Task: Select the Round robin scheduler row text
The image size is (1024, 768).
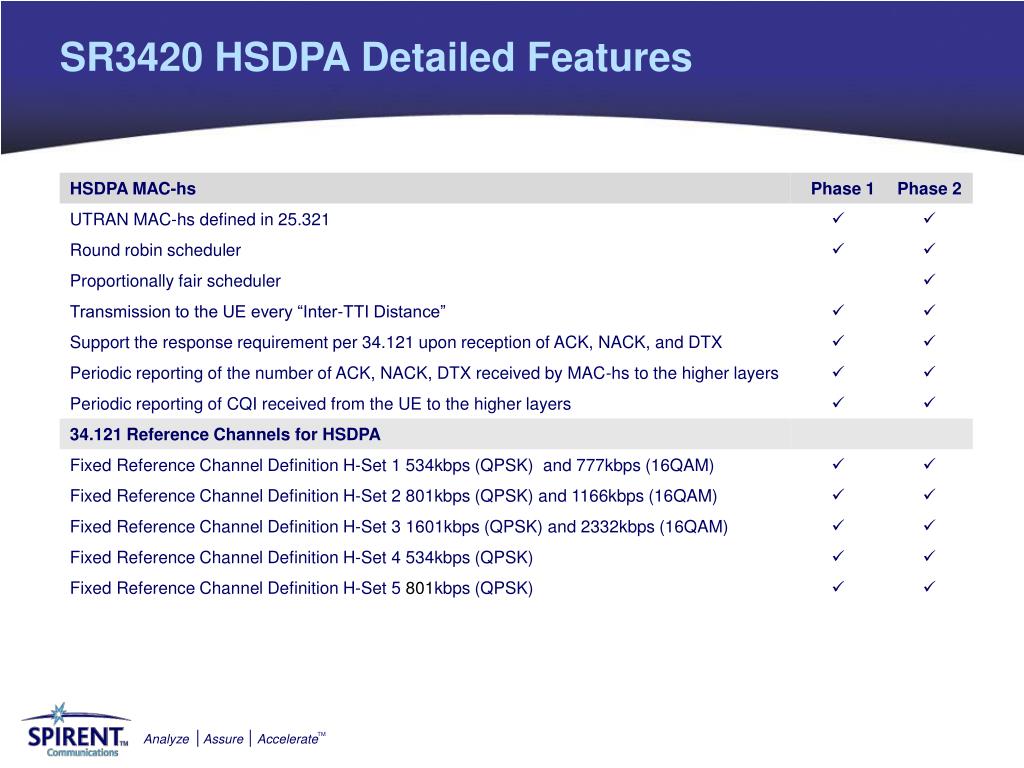Action: pos(155,250)
